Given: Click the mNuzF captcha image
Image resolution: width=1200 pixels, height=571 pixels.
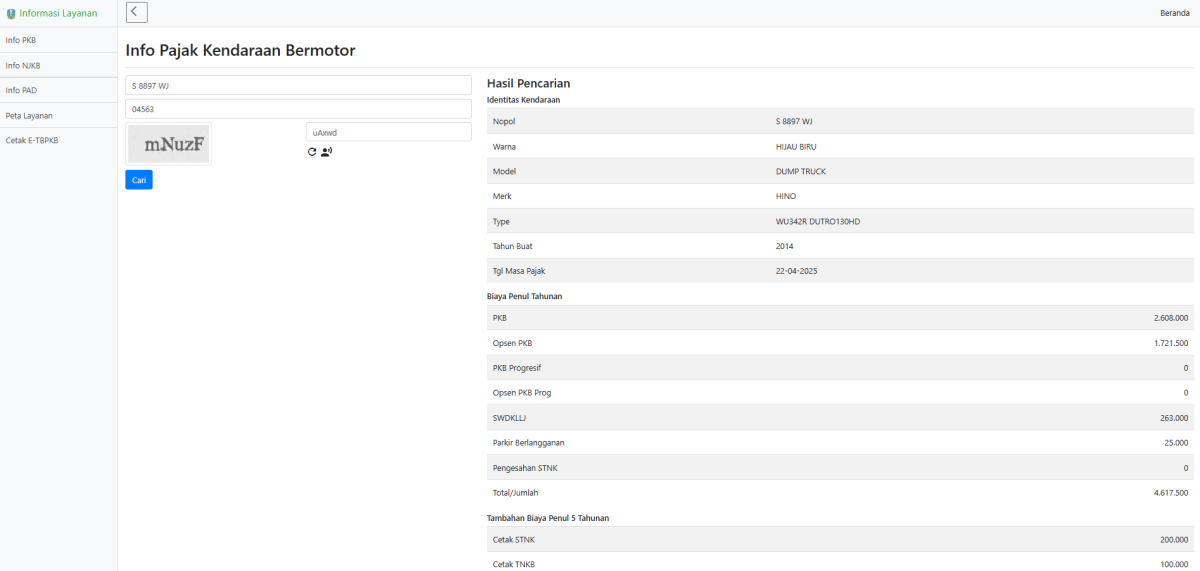Looking at the screenshot, I should point(168,144).
